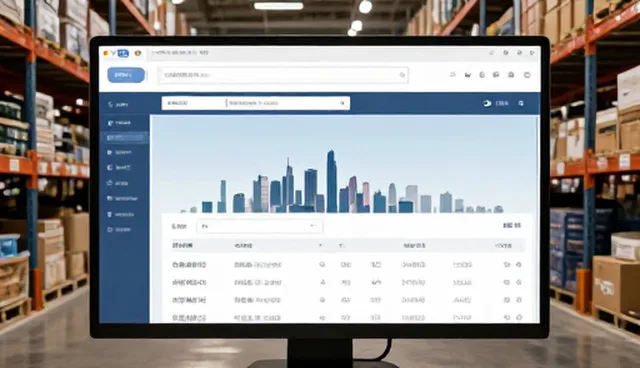
Task: Click the first cell of the first table row
Action: tap(189, 265)
